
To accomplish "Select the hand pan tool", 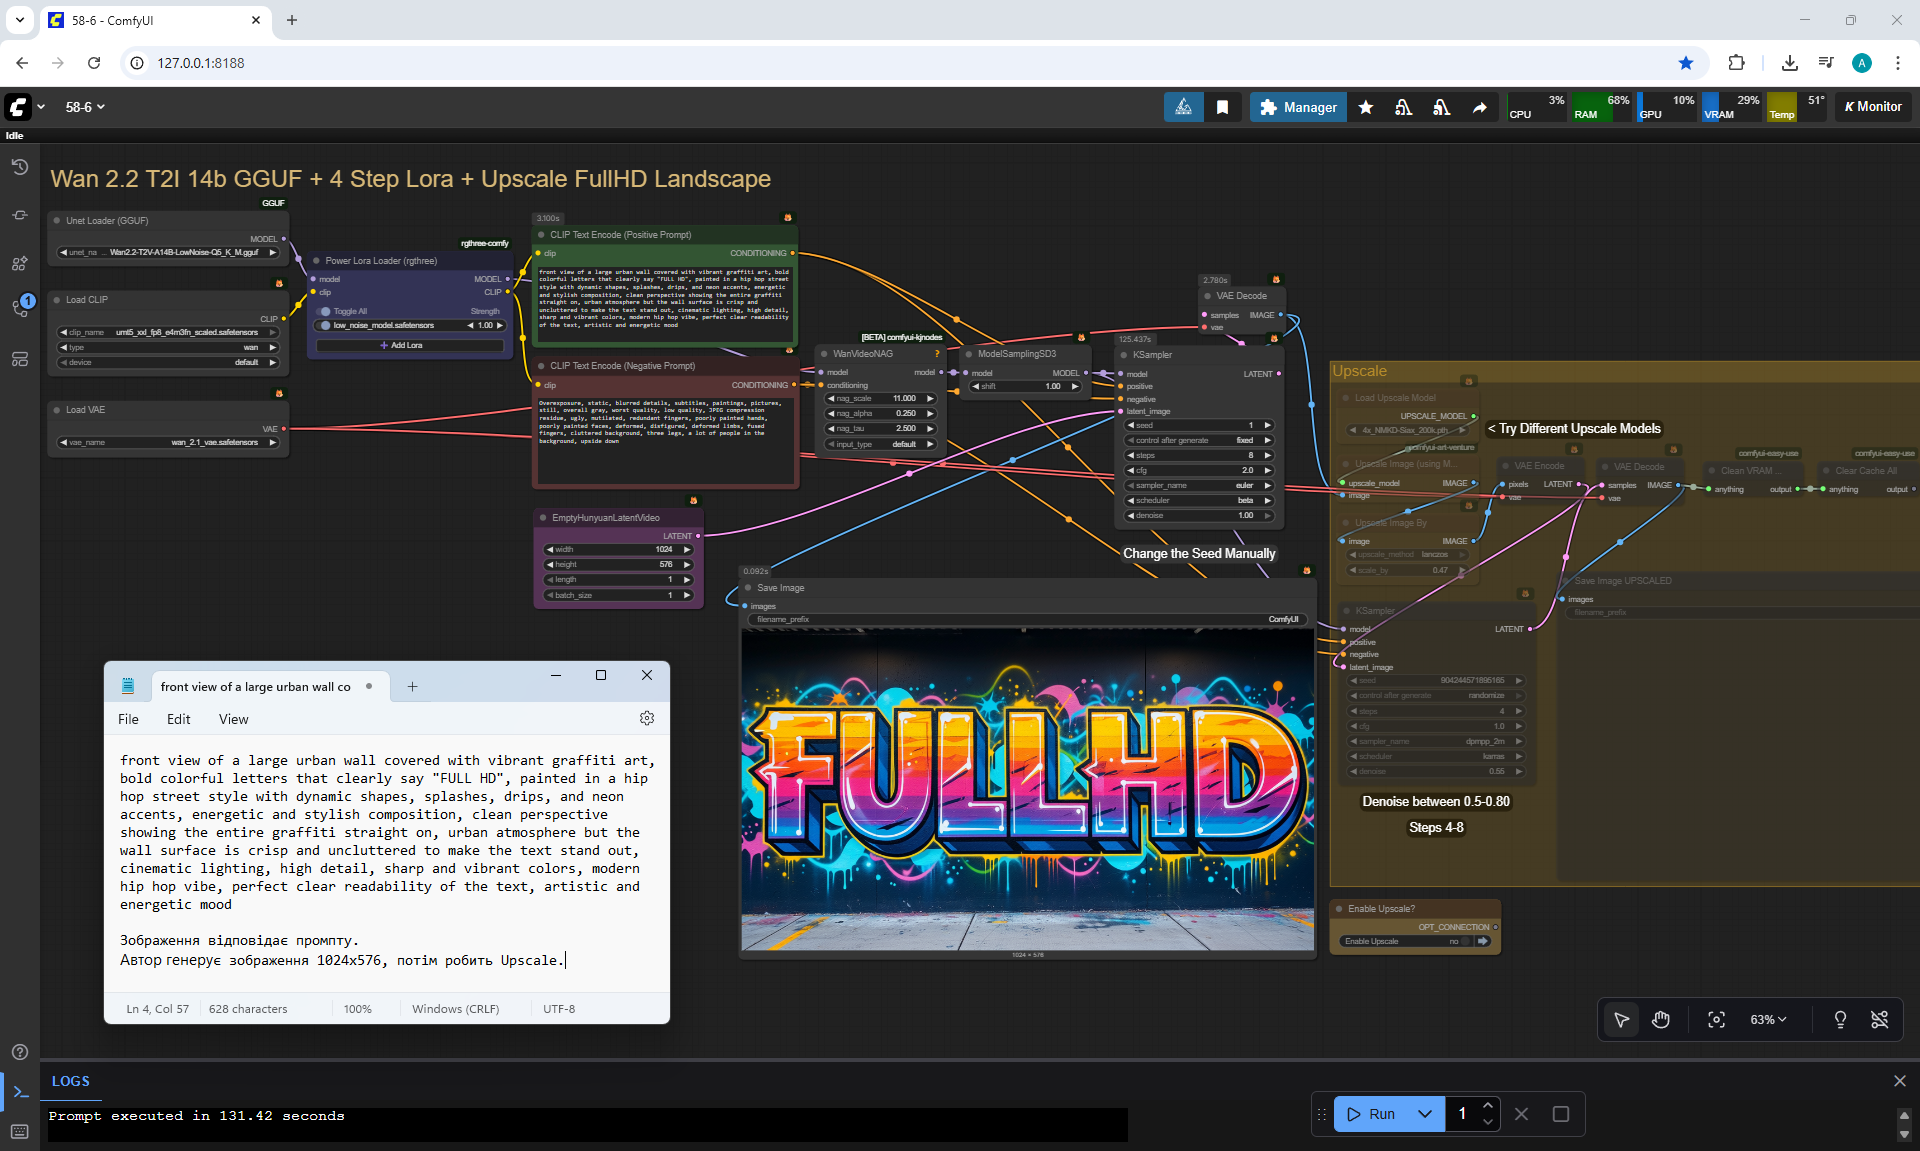I will pyautogui.click(x=1661, y=1019).
